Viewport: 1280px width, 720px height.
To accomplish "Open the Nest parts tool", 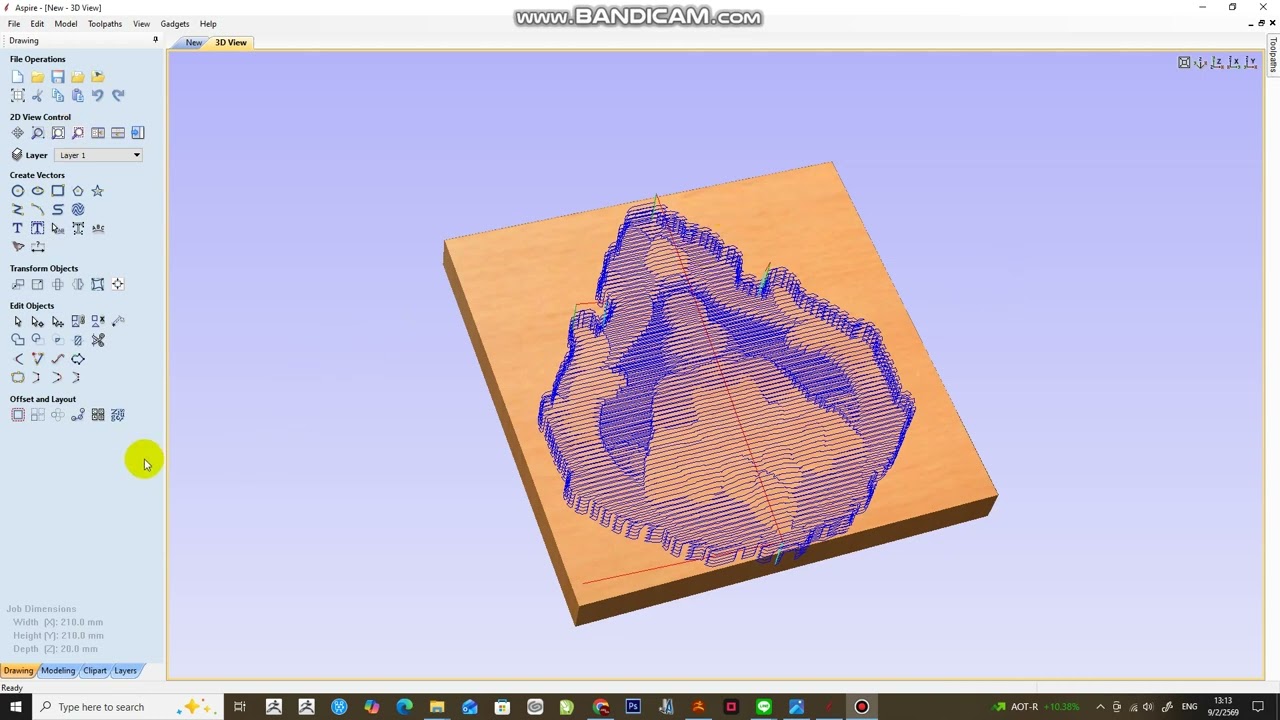I will (117, 415).
